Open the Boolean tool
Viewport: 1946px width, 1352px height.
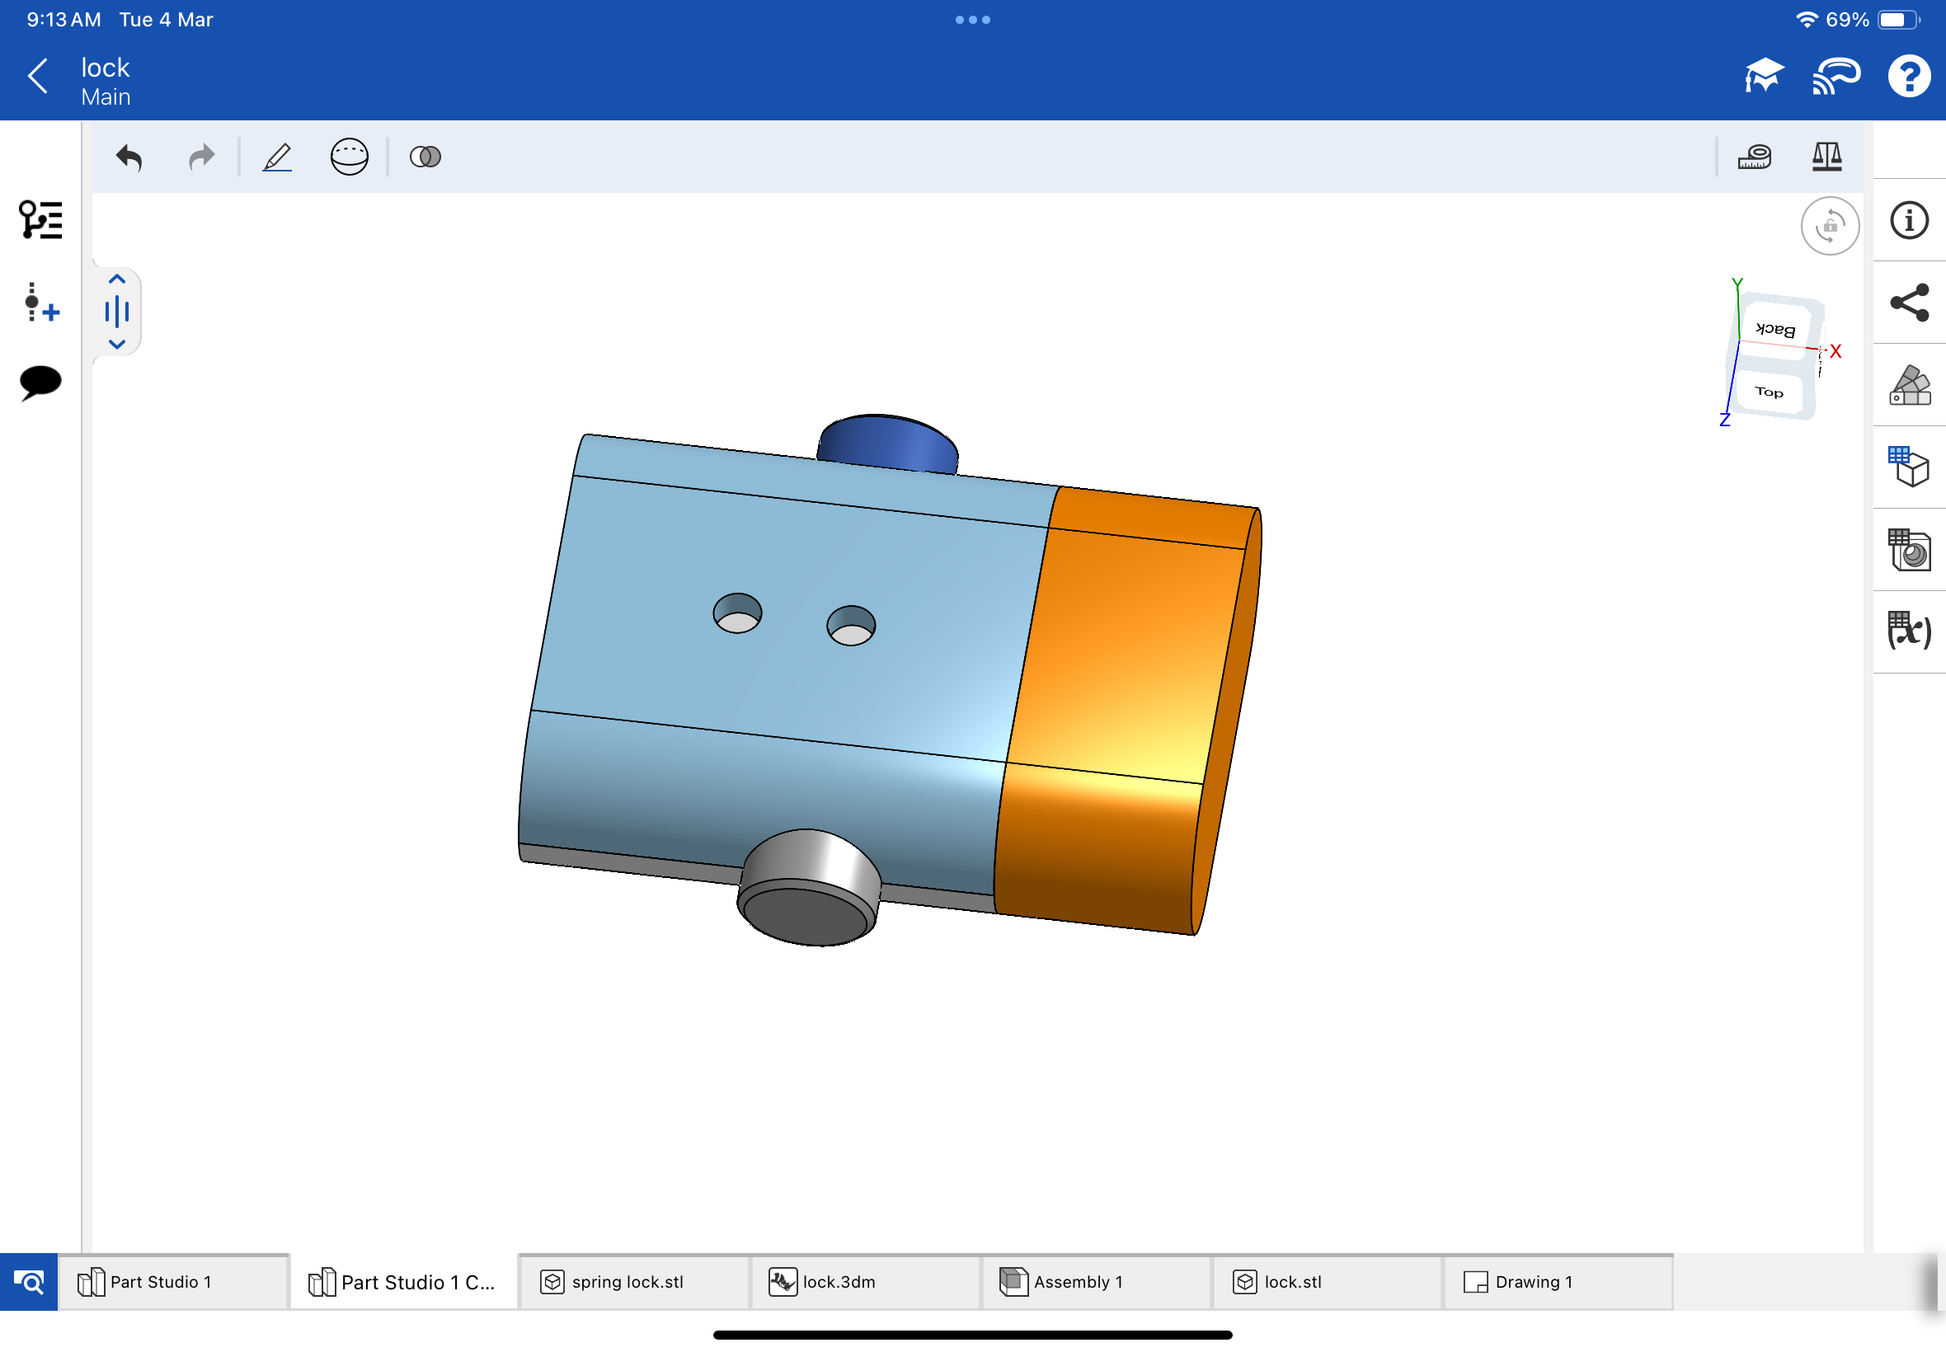tap(425, 157)
